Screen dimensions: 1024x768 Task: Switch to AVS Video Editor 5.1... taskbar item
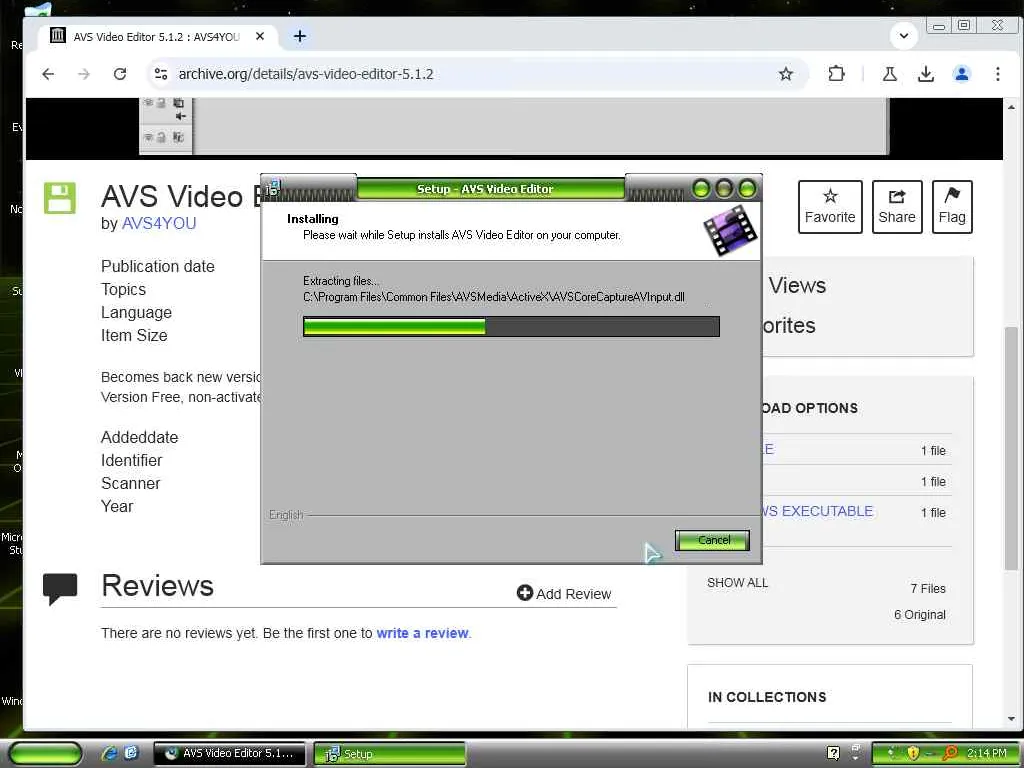229,753
